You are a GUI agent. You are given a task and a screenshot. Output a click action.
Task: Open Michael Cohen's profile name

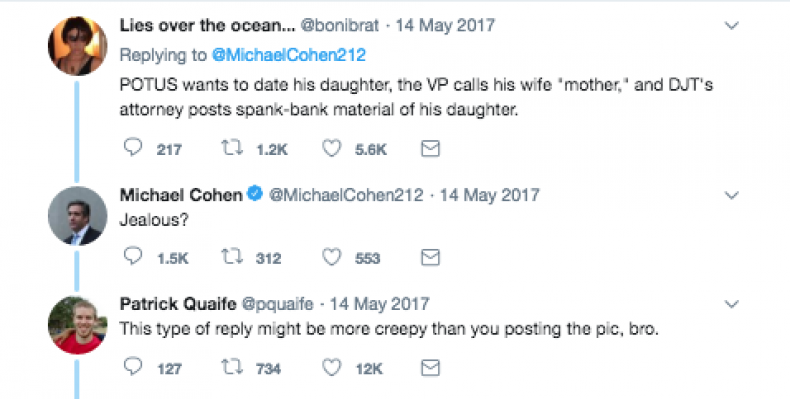point(181,195)
